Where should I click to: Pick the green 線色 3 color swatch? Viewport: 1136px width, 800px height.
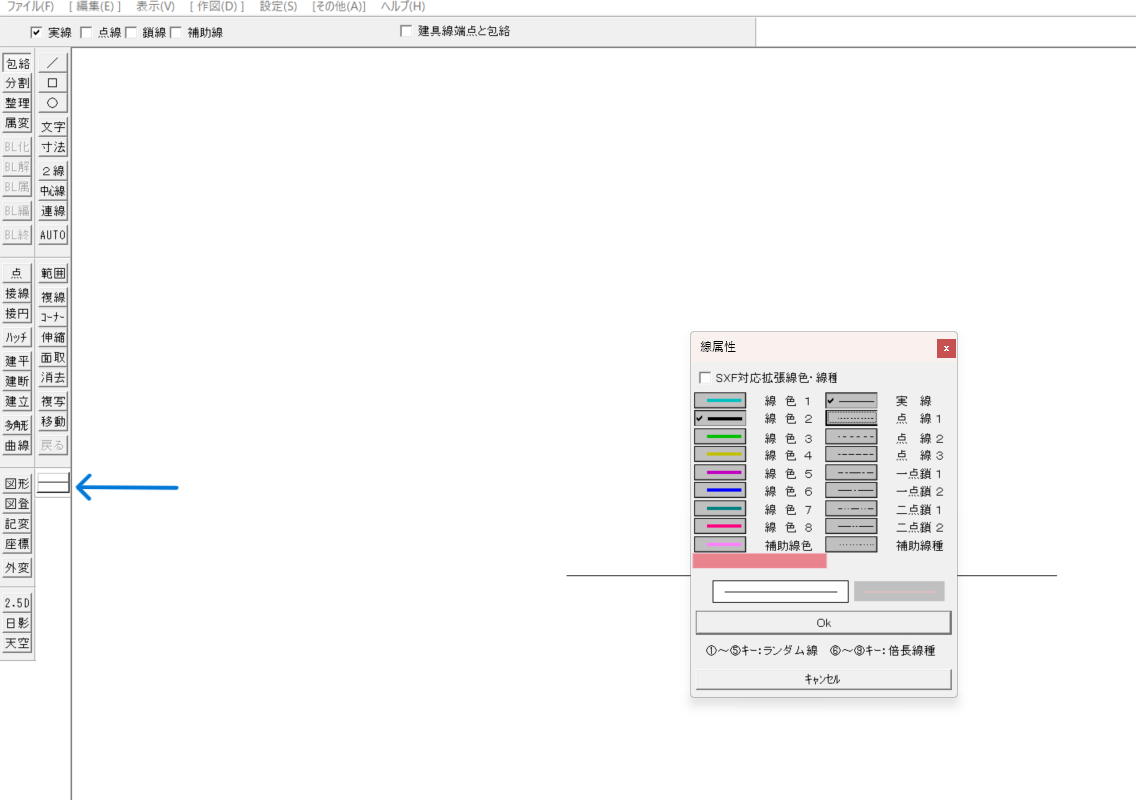point(719,437)
